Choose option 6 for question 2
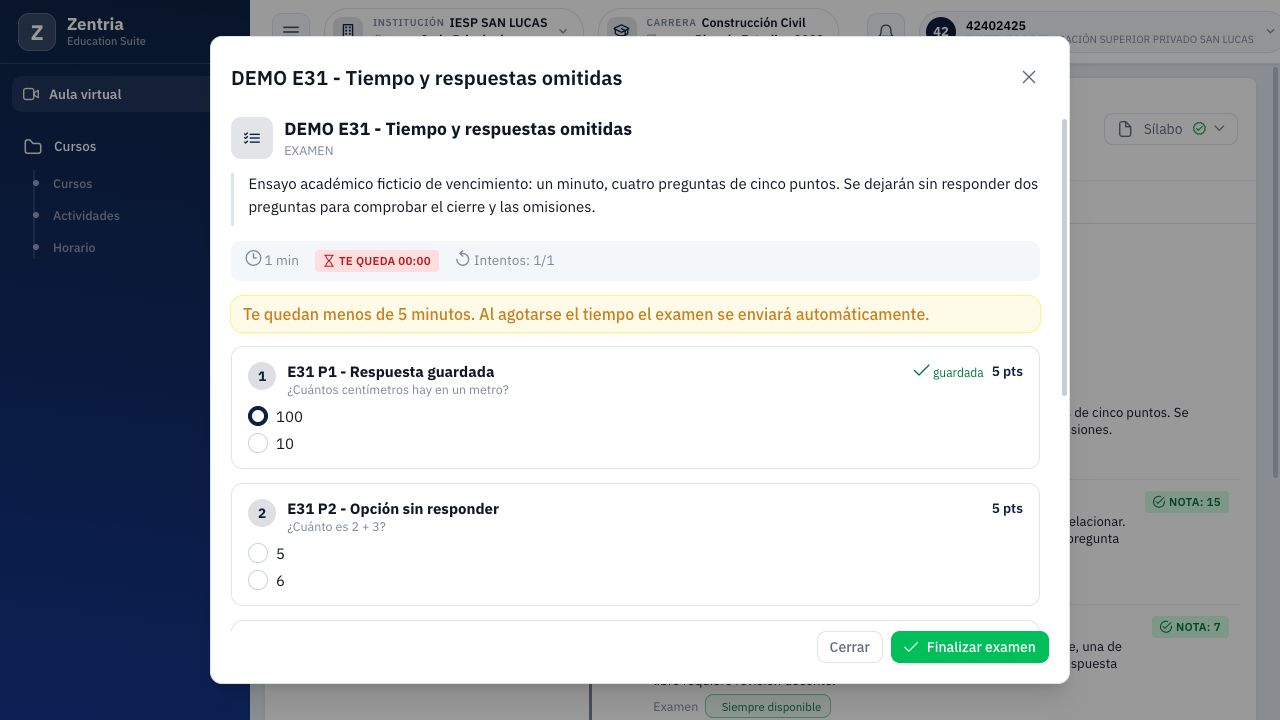 tap(258, 580)
